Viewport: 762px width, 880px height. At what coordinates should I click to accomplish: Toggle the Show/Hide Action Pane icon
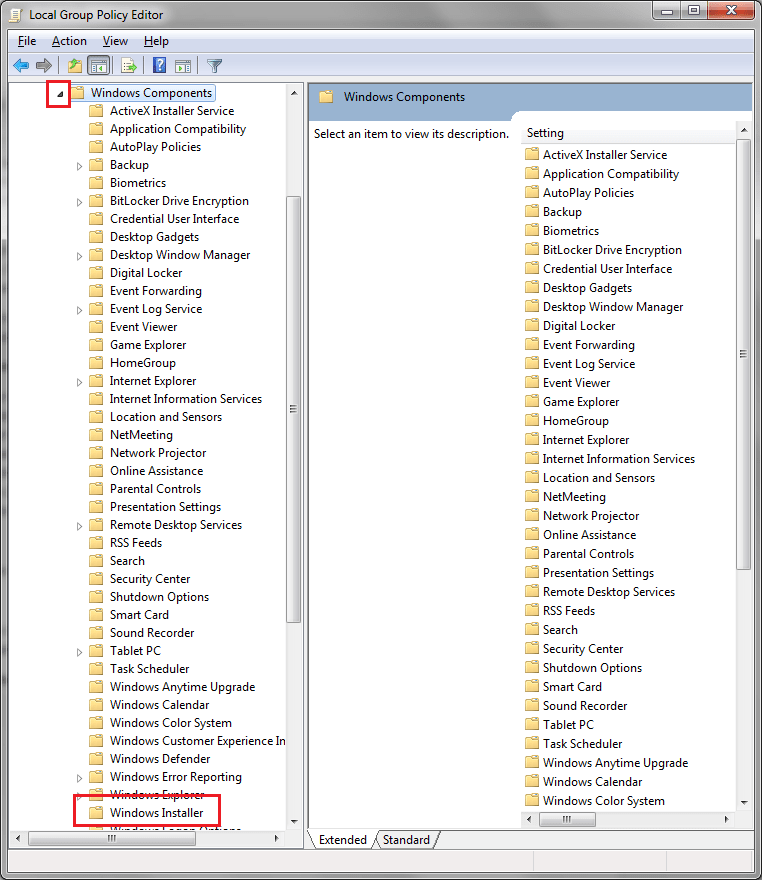pos(183,66)
